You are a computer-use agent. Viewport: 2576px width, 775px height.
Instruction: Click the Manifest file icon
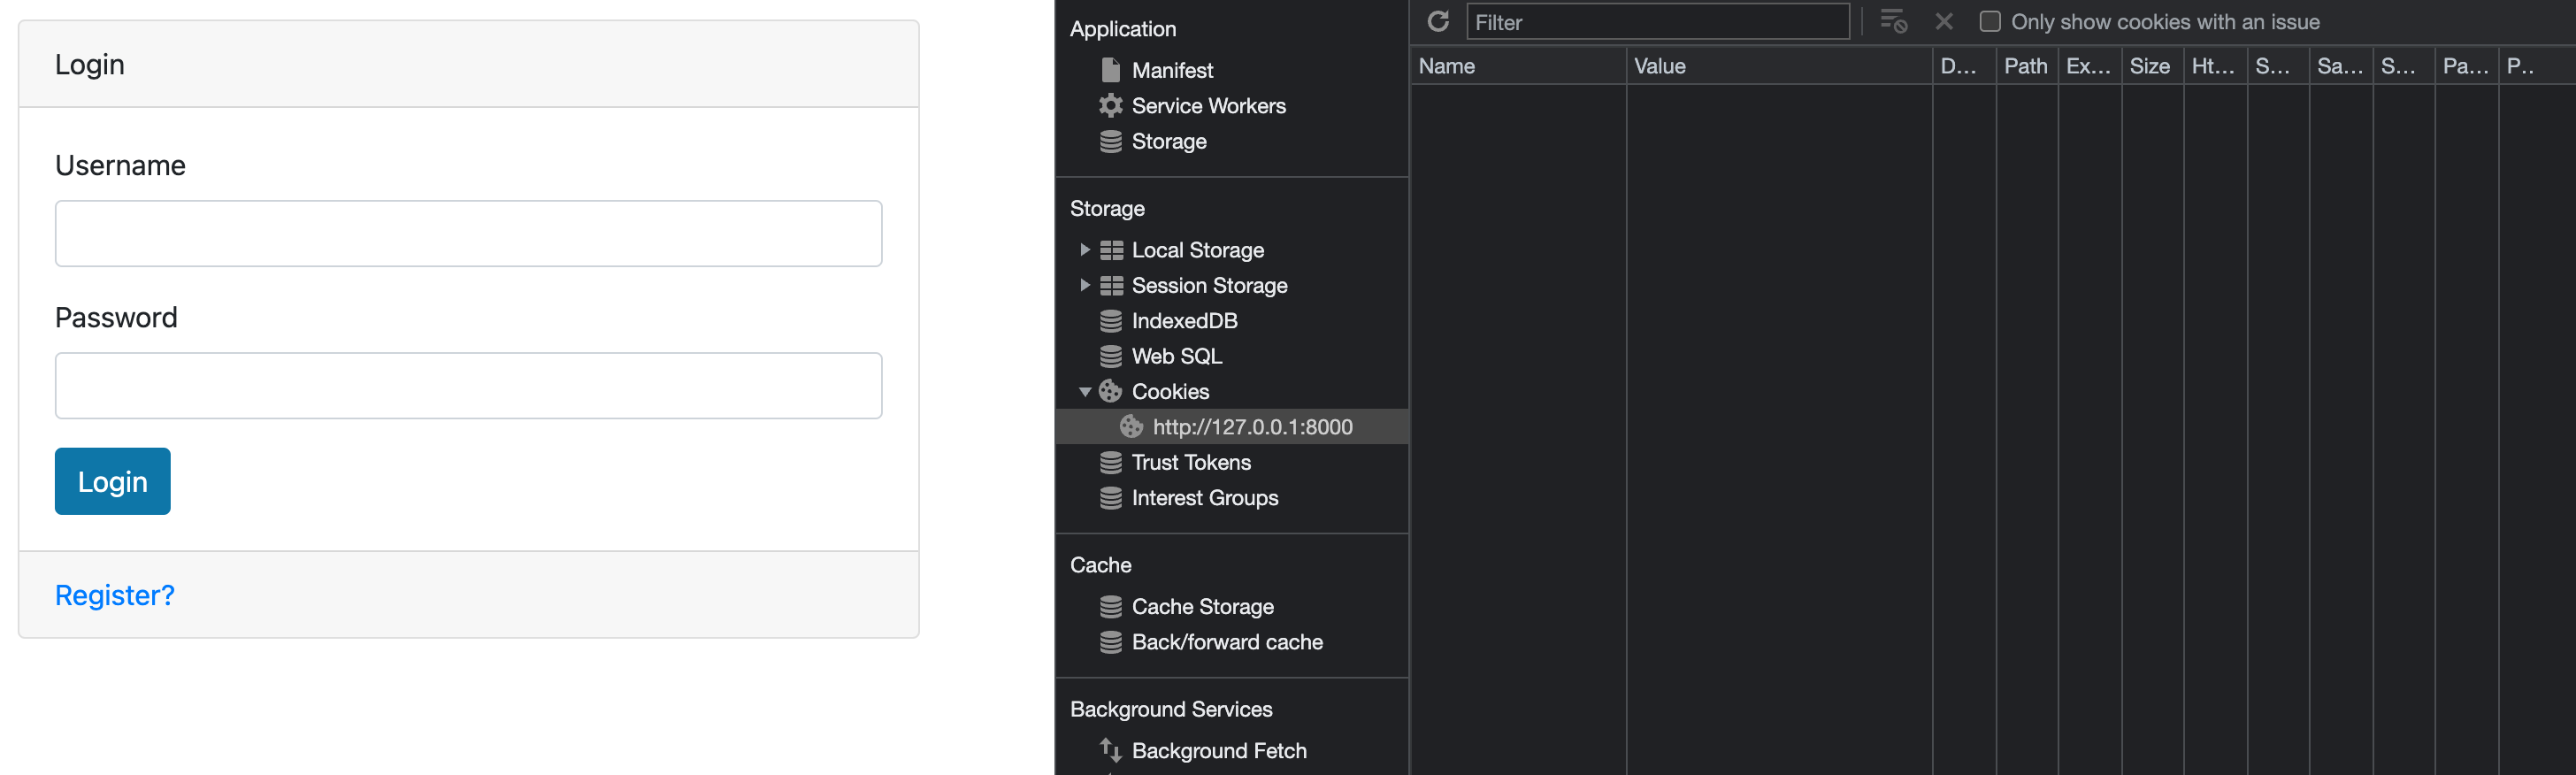[x=1110, y=70]
